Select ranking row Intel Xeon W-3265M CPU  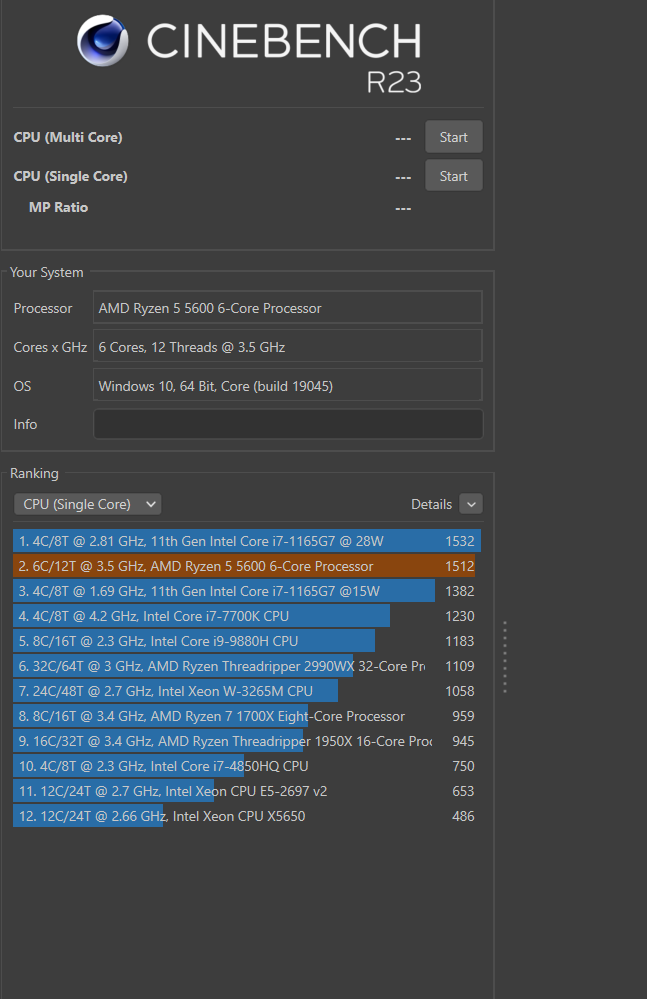(246, 691)
